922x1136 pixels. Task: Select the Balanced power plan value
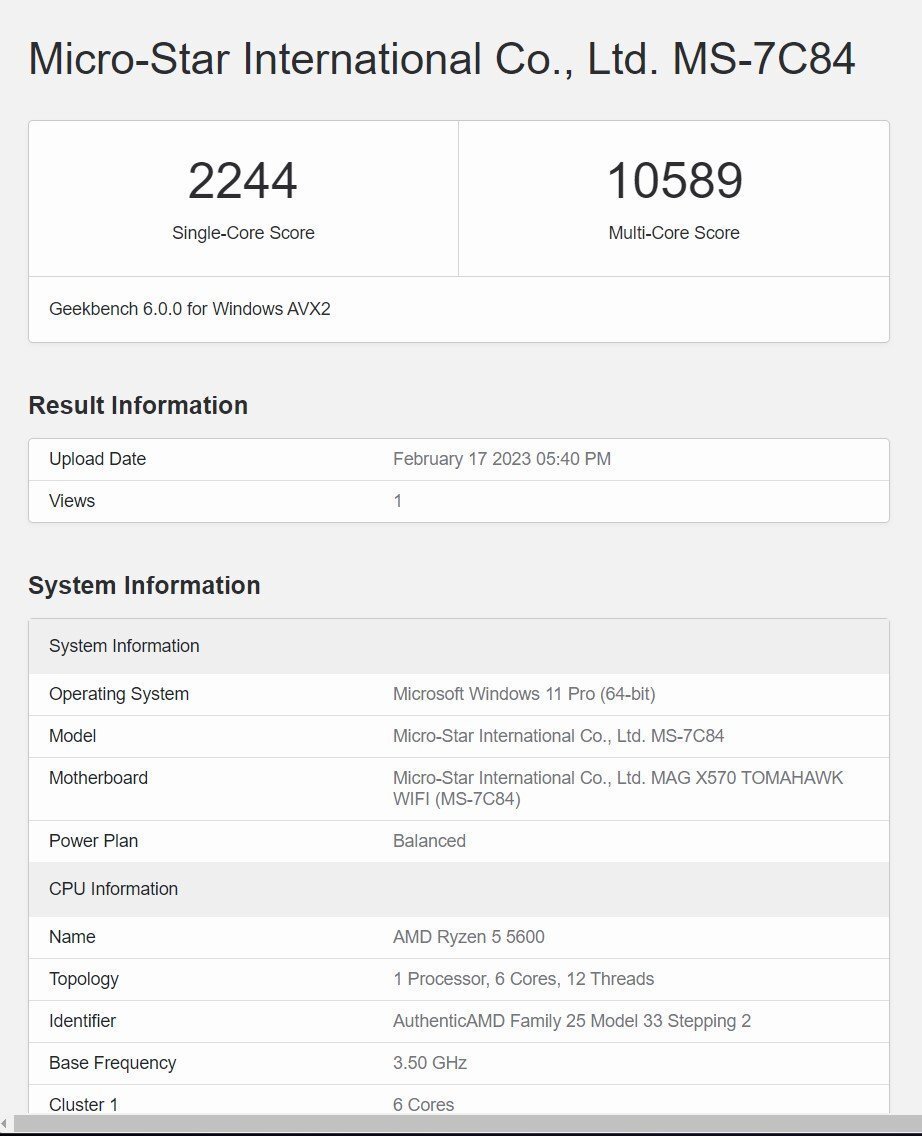pyautogui.click(x=429, y=840)
